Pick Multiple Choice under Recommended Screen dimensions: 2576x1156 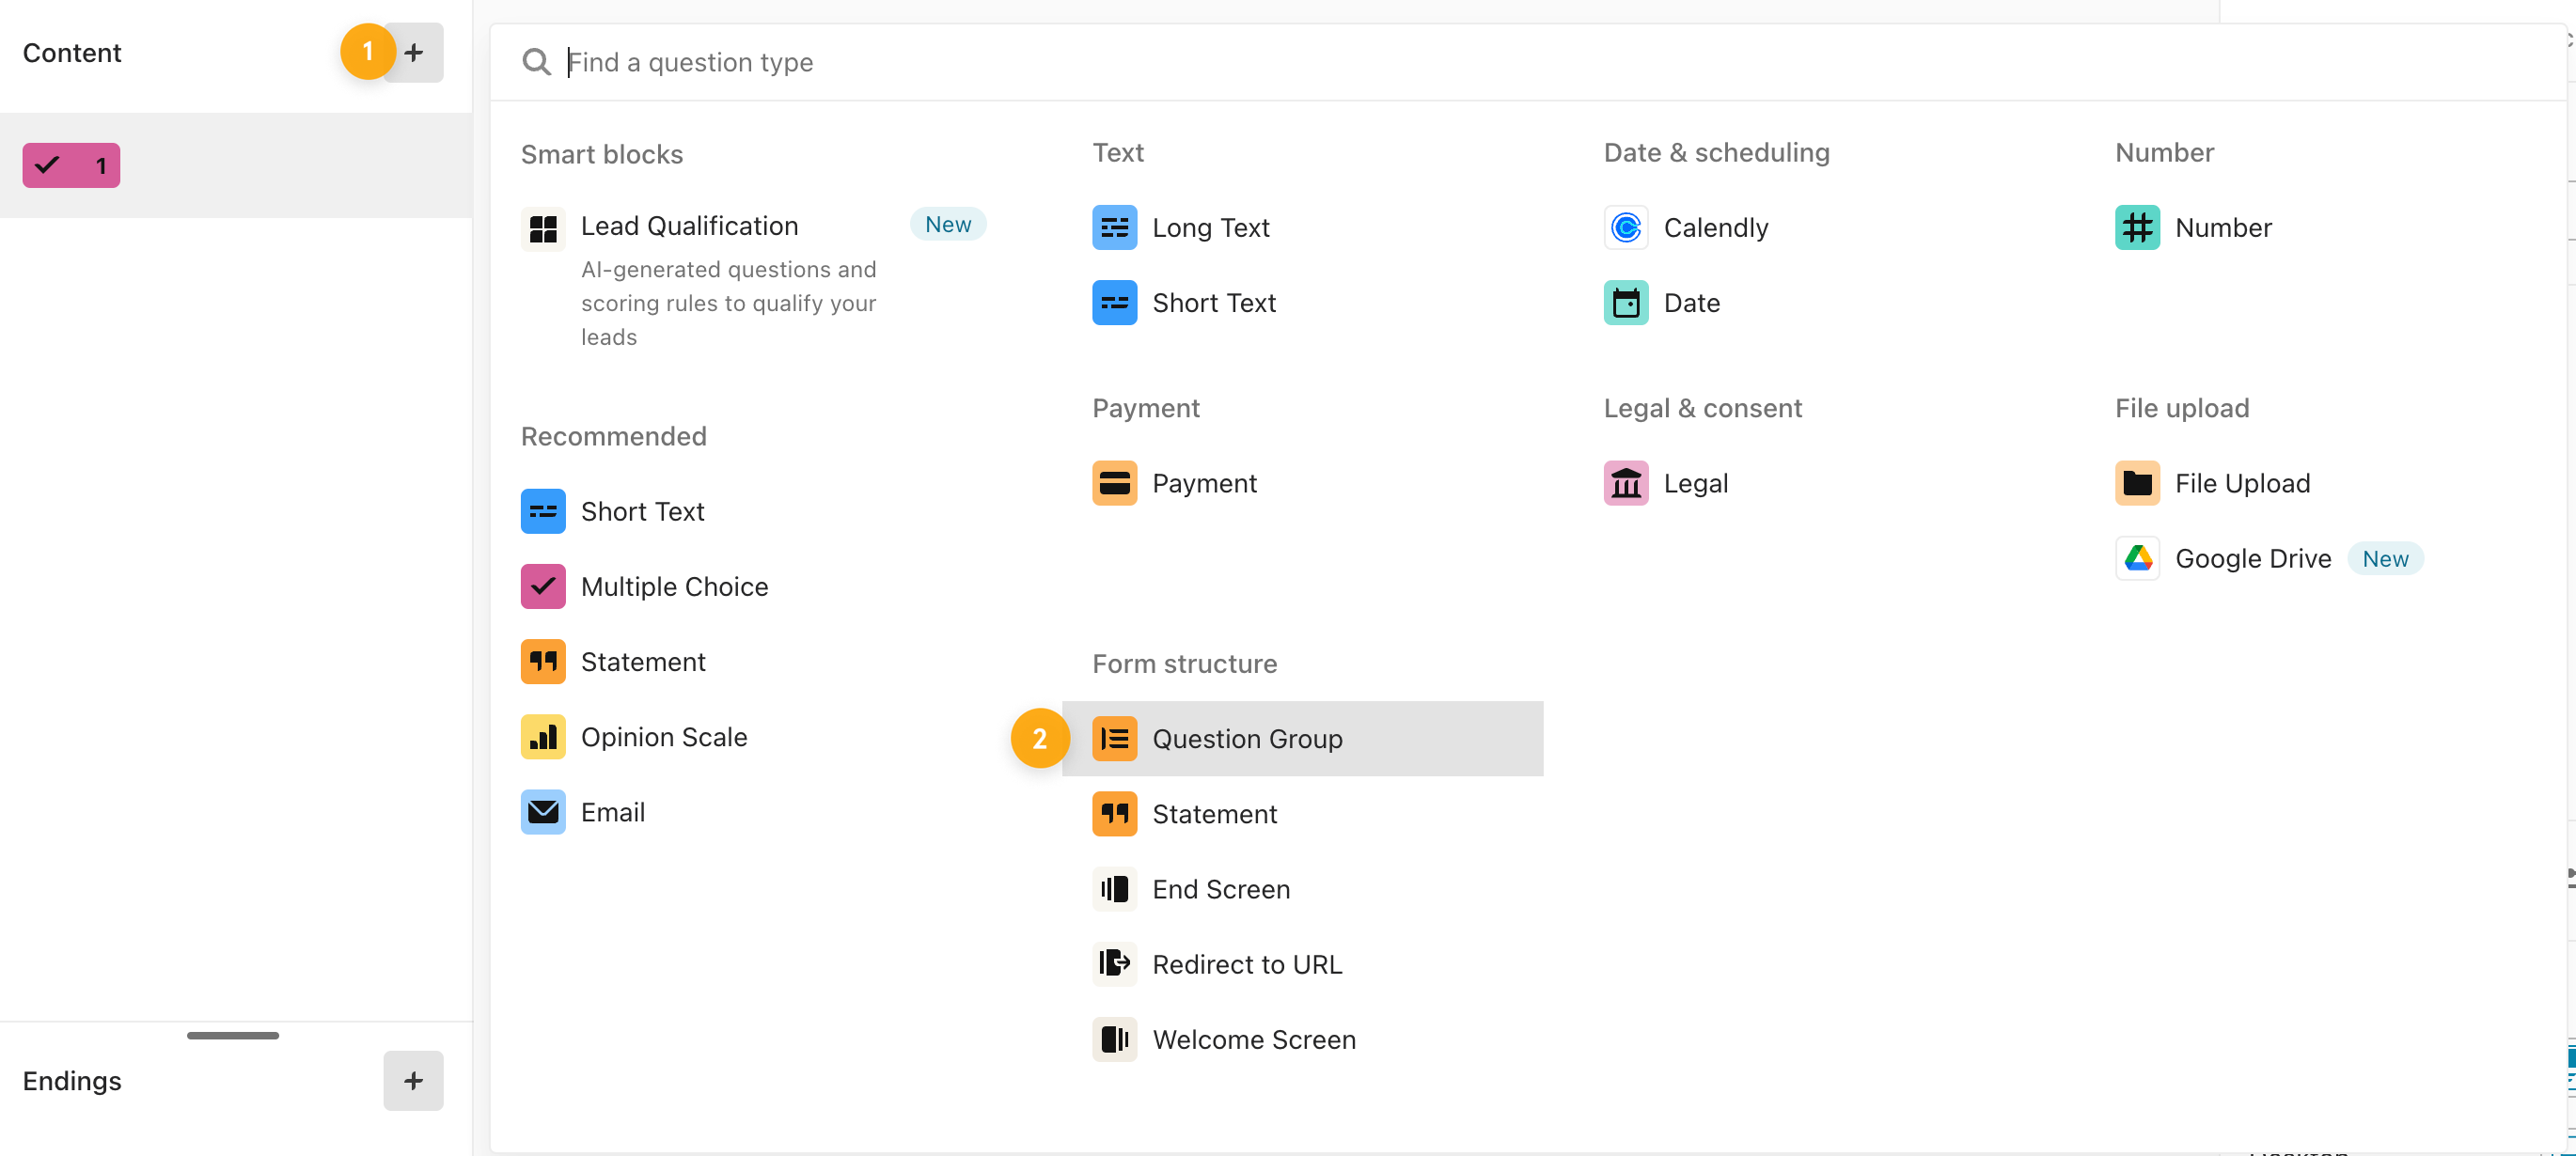[x=674, y=587]
